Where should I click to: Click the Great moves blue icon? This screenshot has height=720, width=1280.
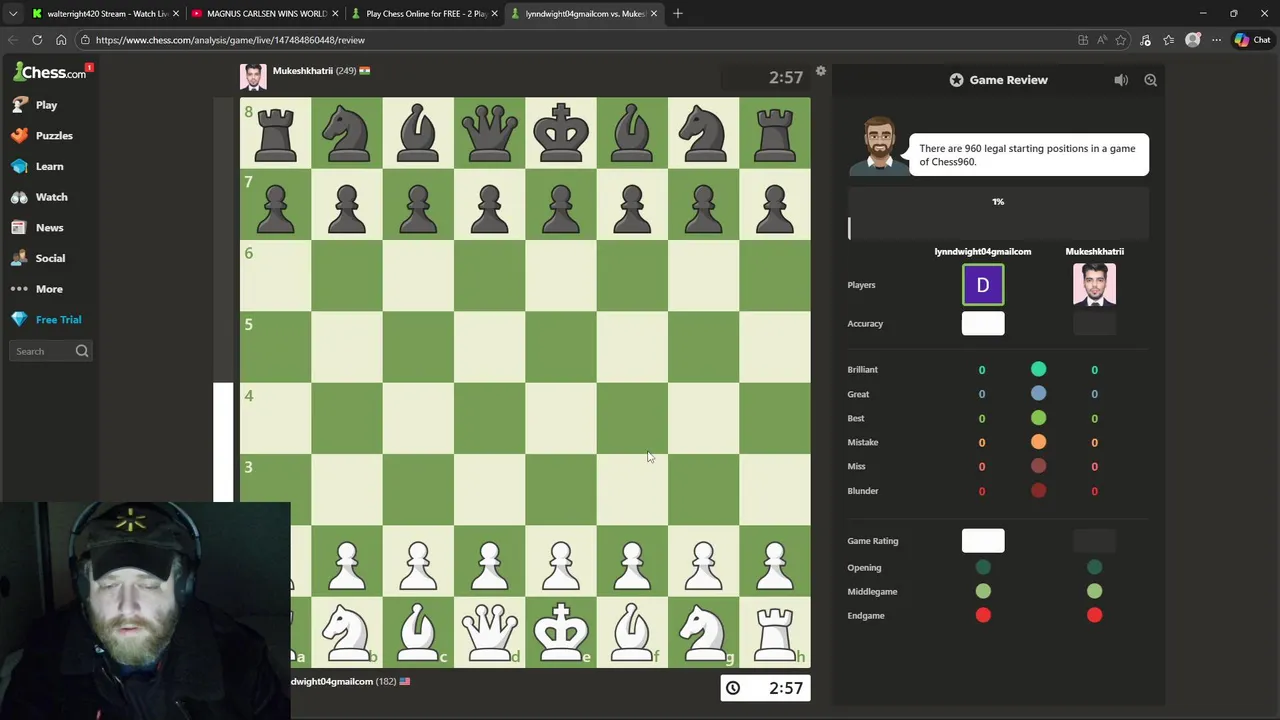click(1038, 394)
